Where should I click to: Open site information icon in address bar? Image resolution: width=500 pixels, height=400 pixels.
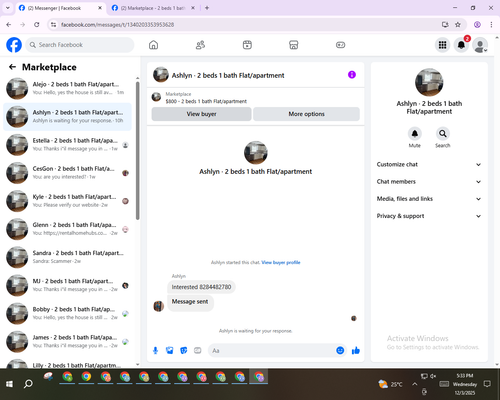click(53, 25)
